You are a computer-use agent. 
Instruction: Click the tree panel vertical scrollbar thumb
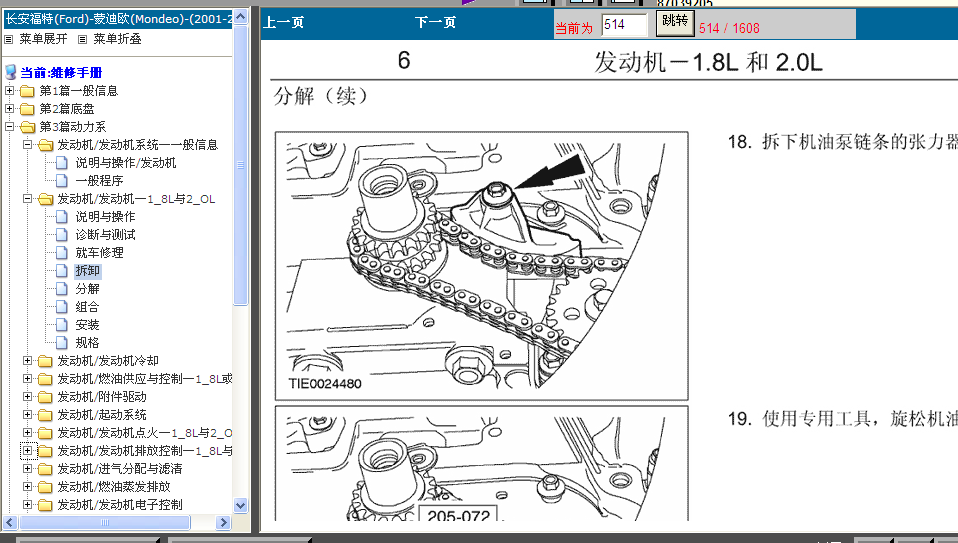pyautogui.click(x=241, y=165)
